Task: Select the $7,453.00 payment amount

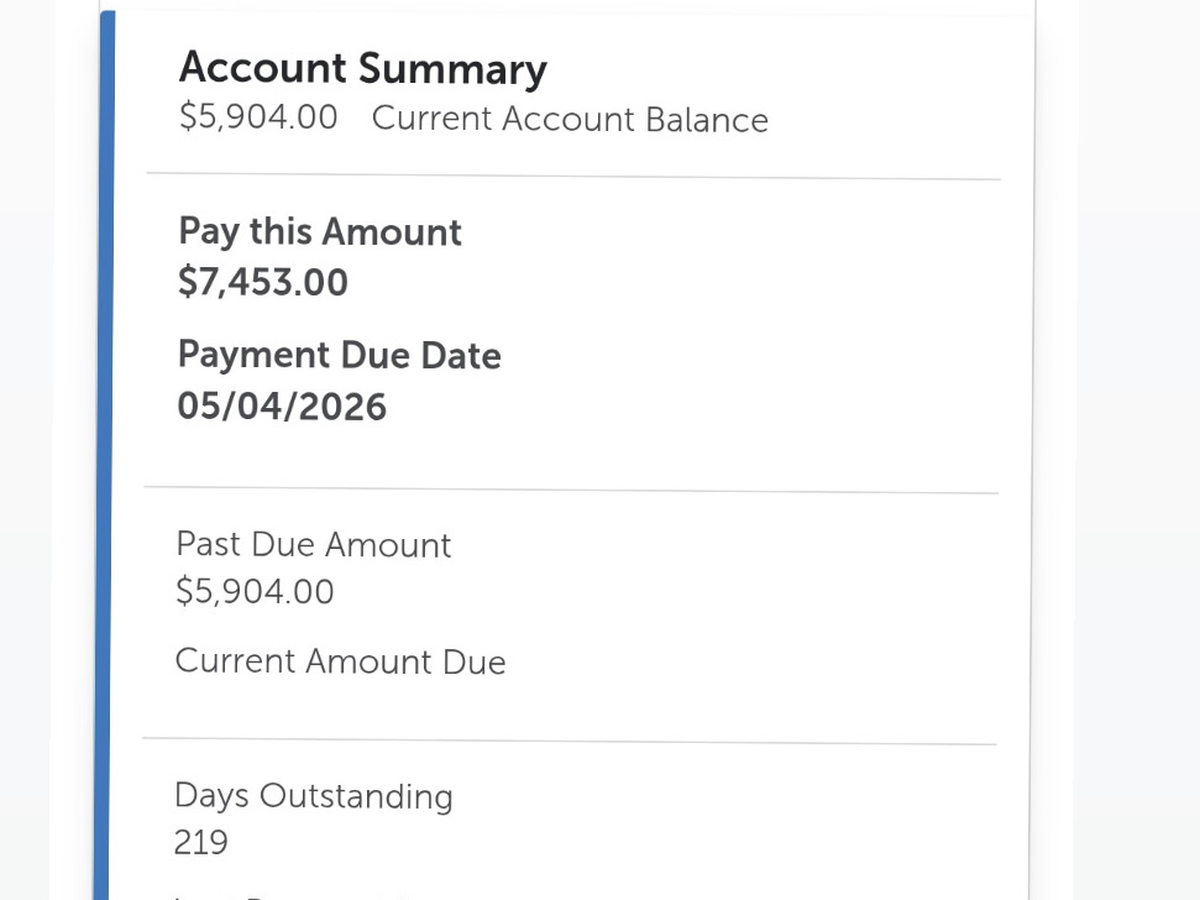Action: click(x=263, y=282)
